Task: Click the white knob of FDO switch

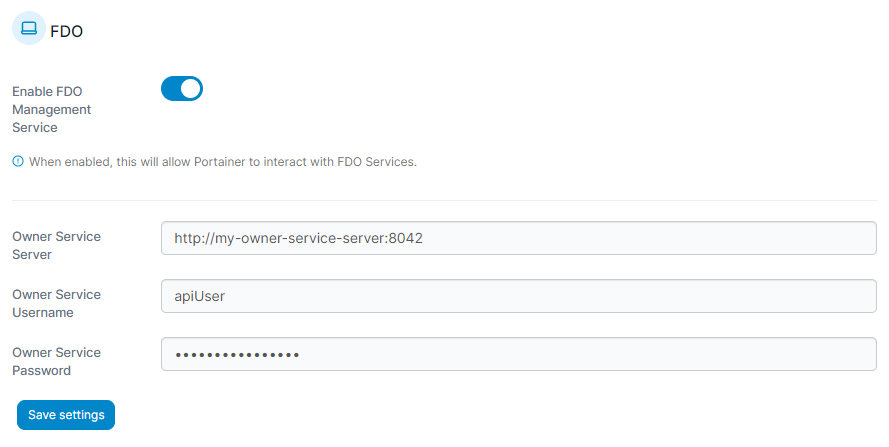Action: (190, 88)
